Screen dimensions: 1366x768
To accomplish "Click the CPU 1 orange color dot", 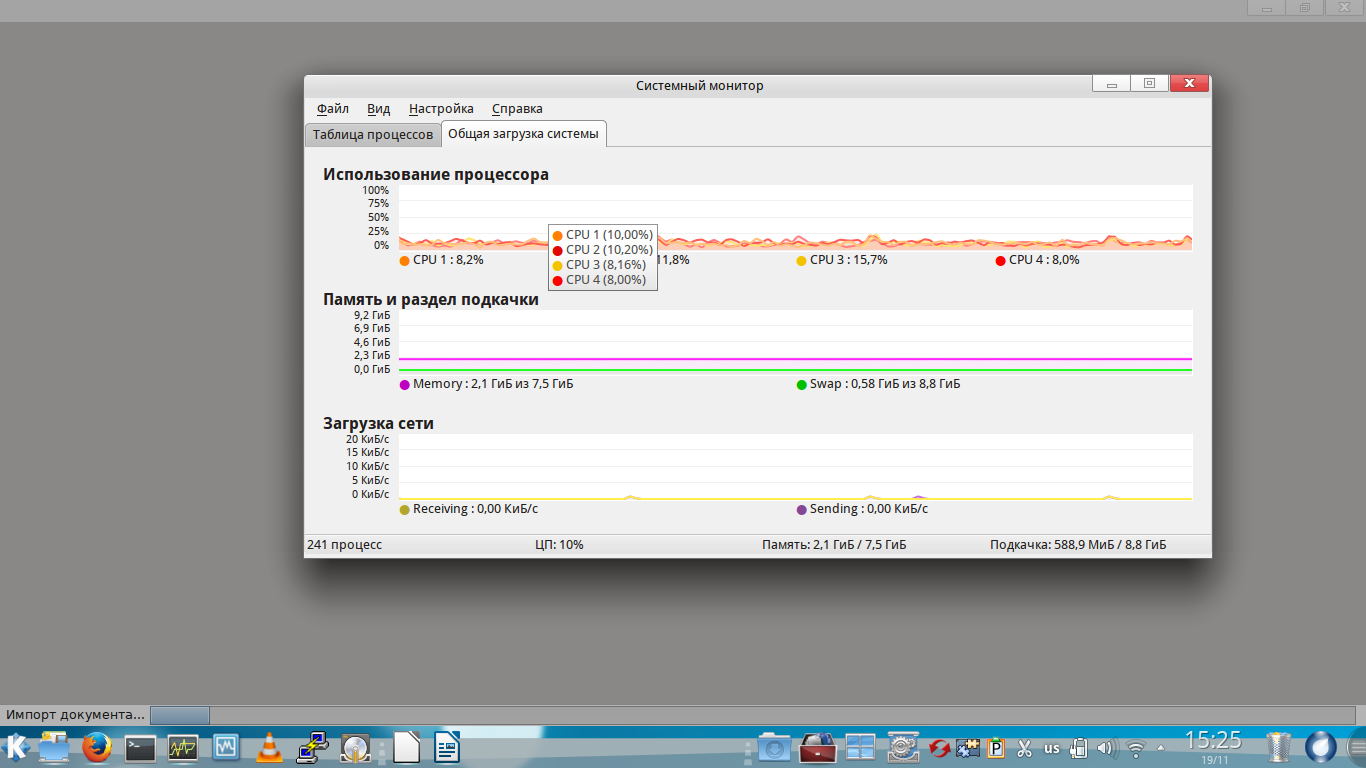I will [405, 260].
